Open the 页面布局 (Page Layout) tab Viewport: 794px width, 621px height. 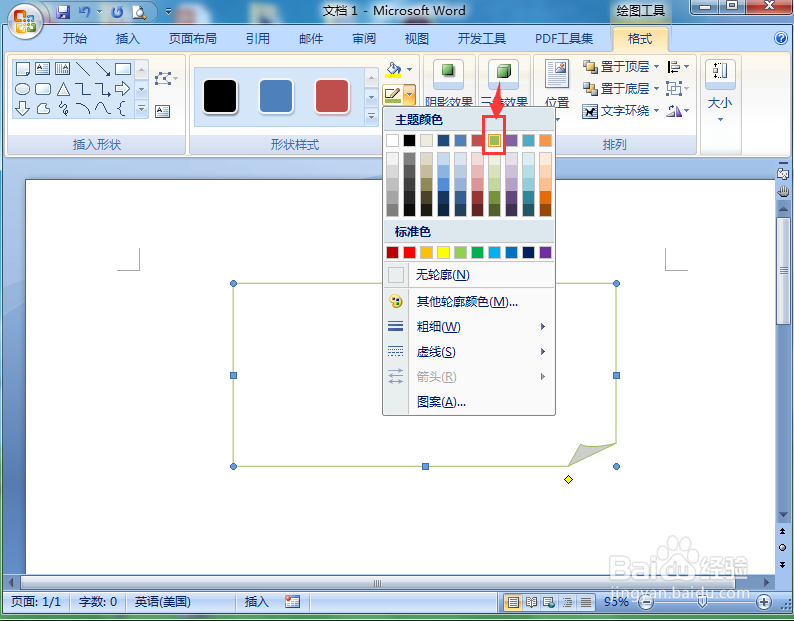(x=192, y=38)
